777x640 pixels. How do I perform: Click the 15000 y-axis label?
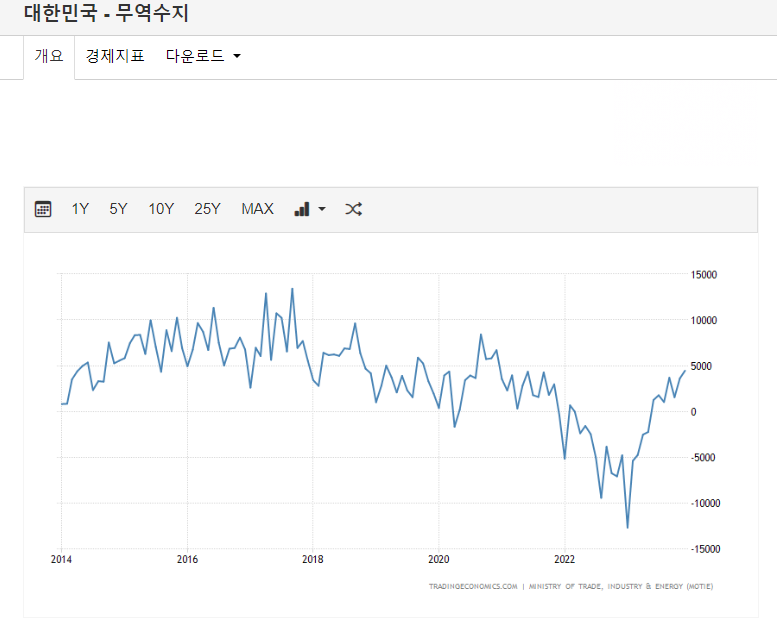pos(704,275)
